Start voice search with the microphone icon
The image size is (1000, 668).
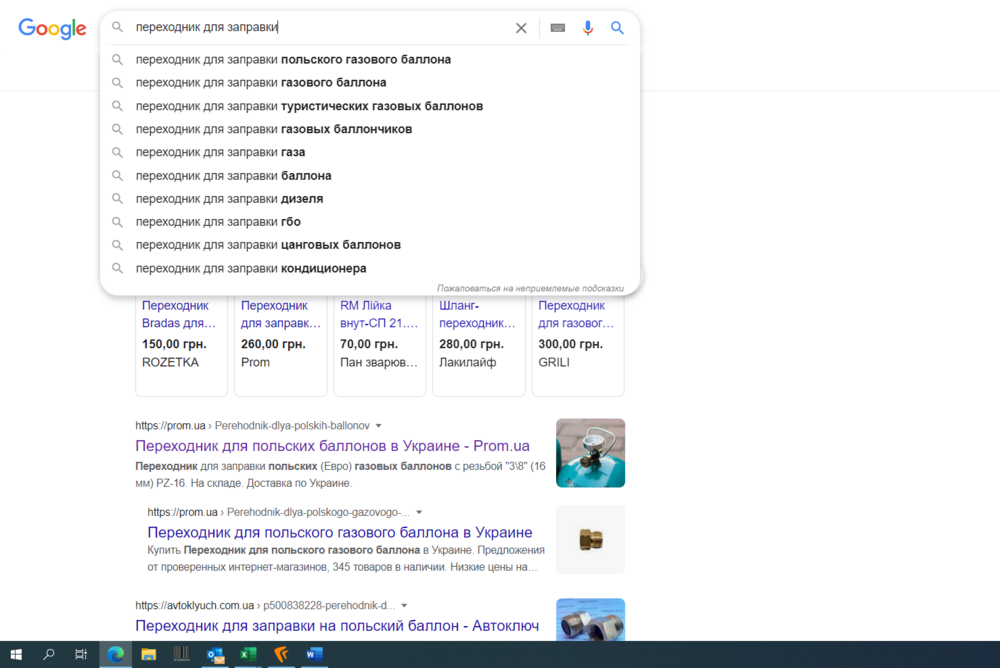click(x=588, y=27)
